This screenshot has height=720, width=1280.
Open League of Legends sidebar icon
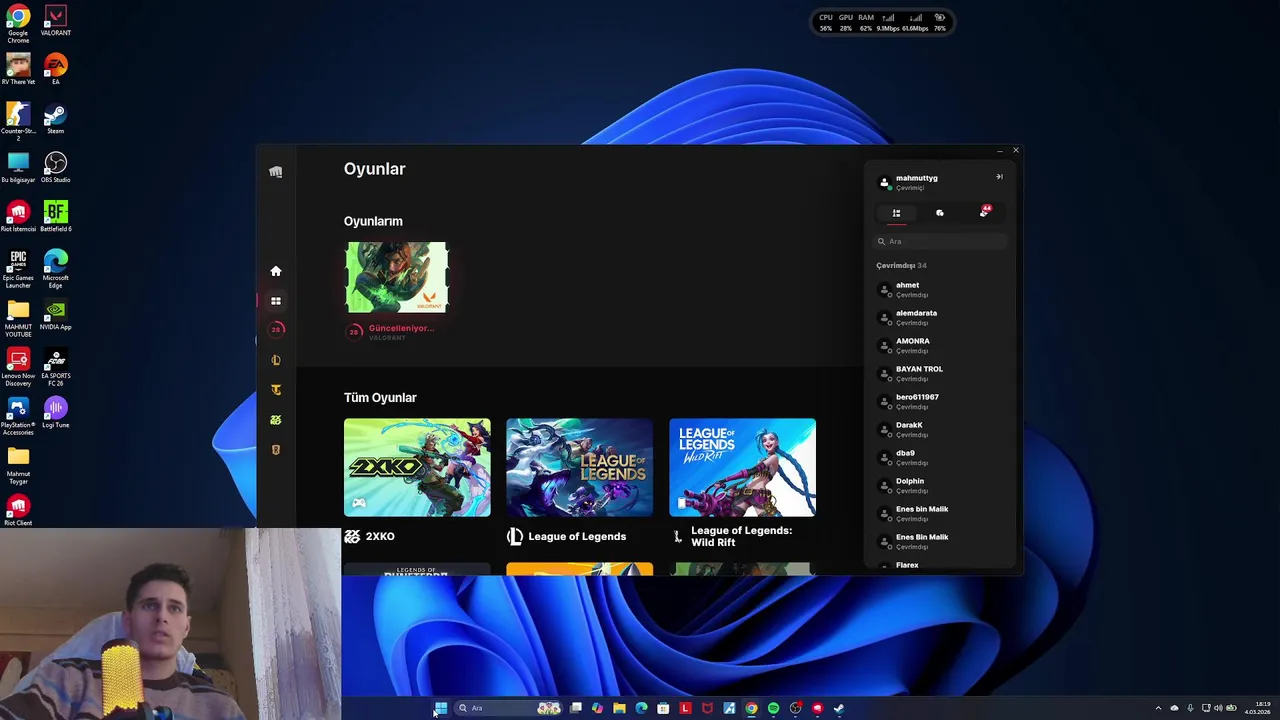[x=276, y=360]
